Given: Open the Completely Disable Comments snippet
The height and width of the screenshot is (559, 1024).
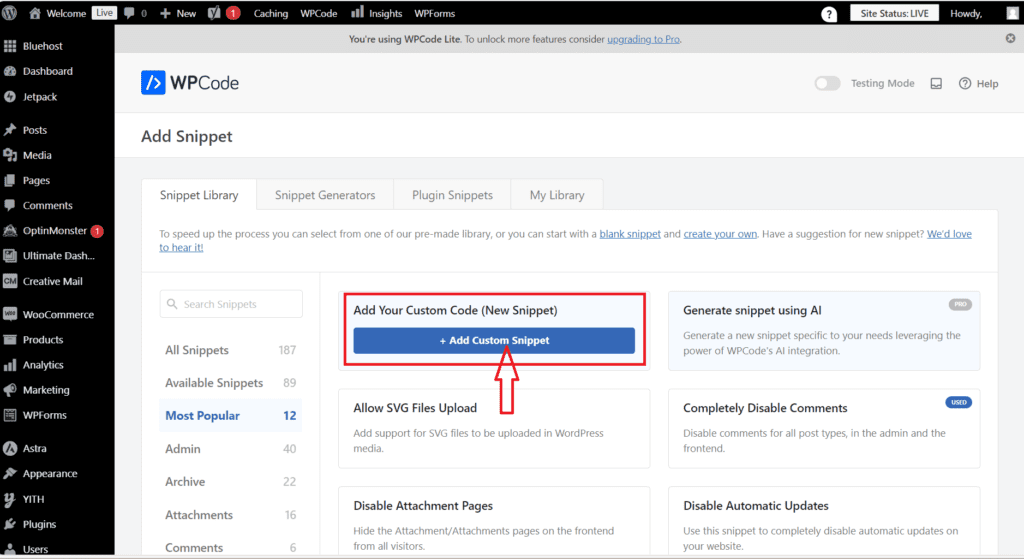Looking at the screenshot, I should point(824,428).
